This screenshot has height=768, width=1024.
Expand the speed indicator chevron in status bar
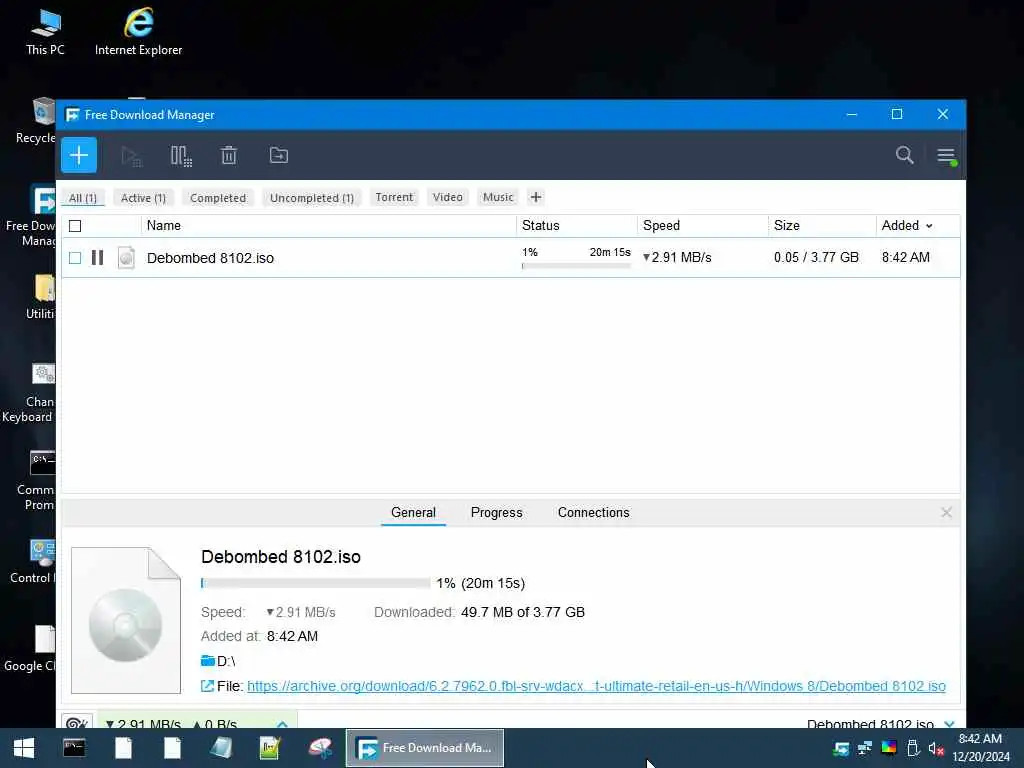point(282,724)
